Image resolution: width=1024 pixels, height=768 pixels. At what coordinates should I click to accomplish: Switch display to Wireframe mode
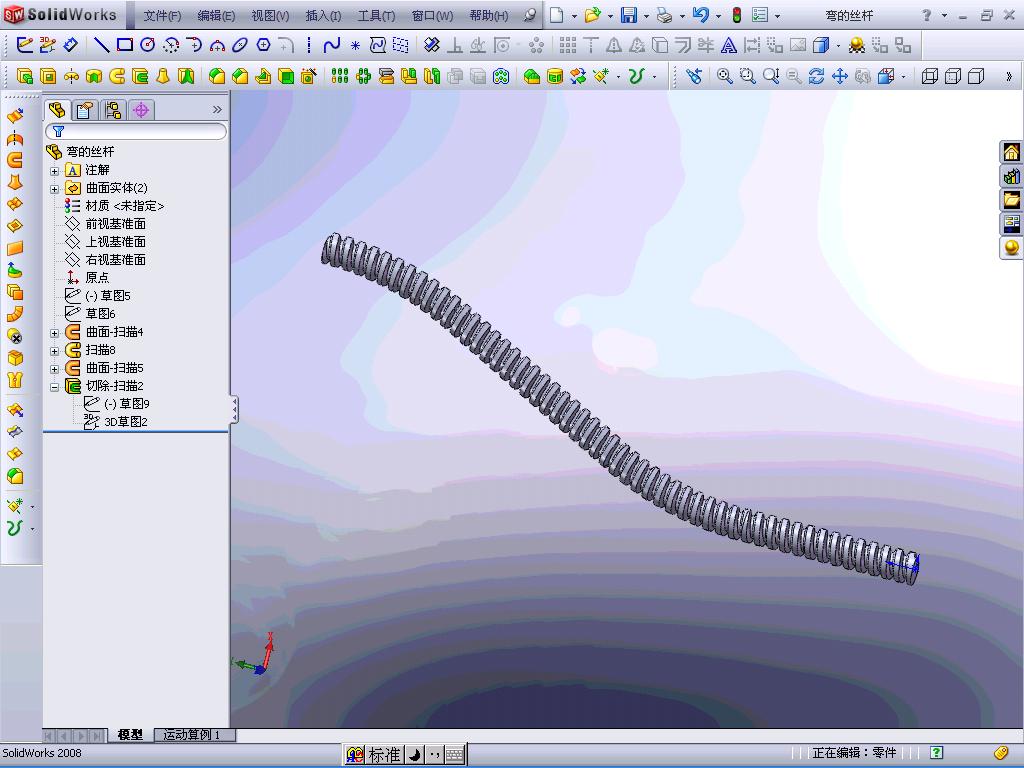click(929, 76)
